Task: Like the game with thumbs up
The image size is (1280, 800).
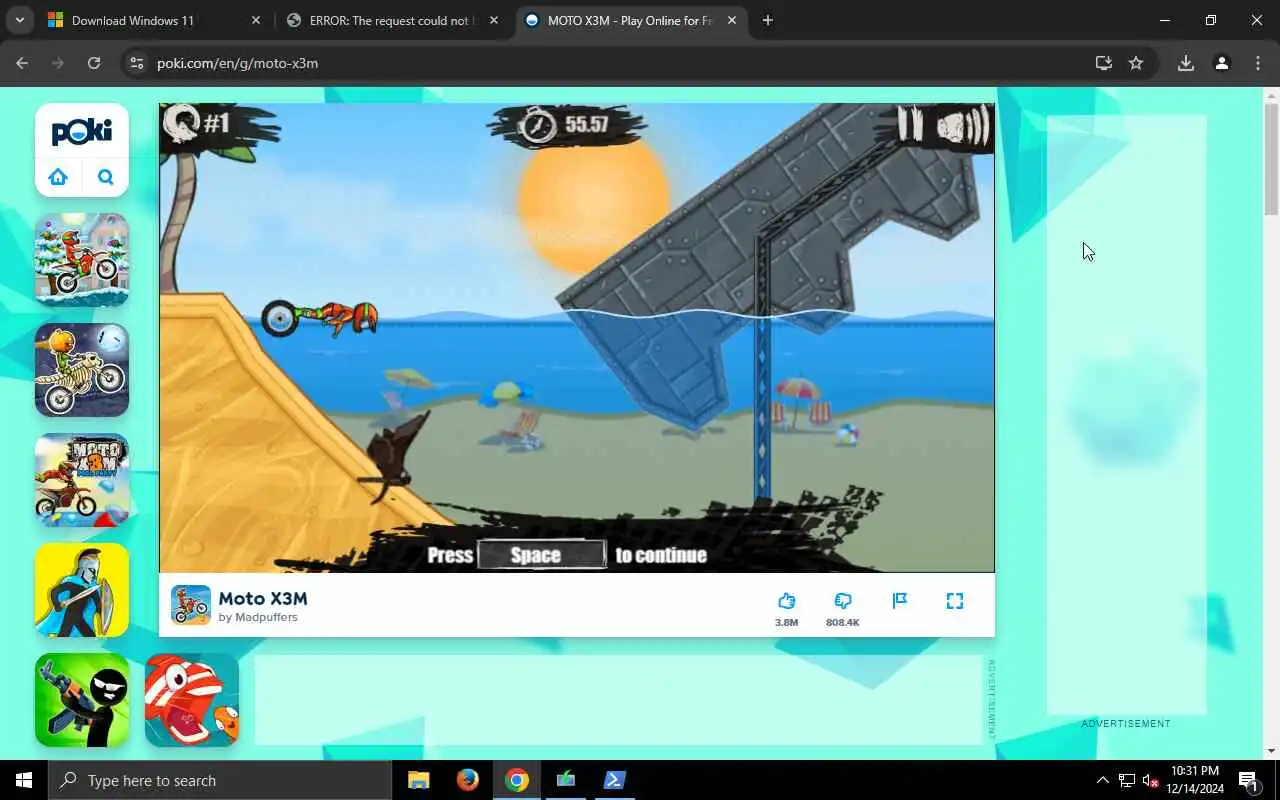Action: (786, 601)
